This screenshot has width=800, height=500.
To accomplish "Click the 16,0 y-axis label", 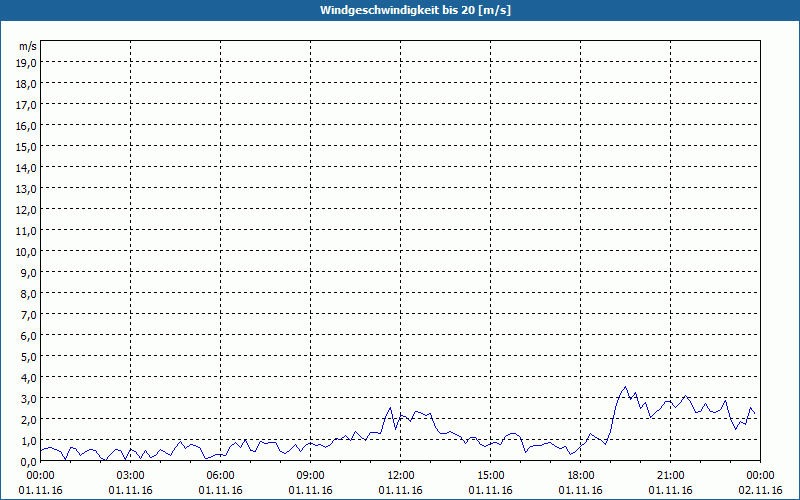I will [x=27, y=126].
